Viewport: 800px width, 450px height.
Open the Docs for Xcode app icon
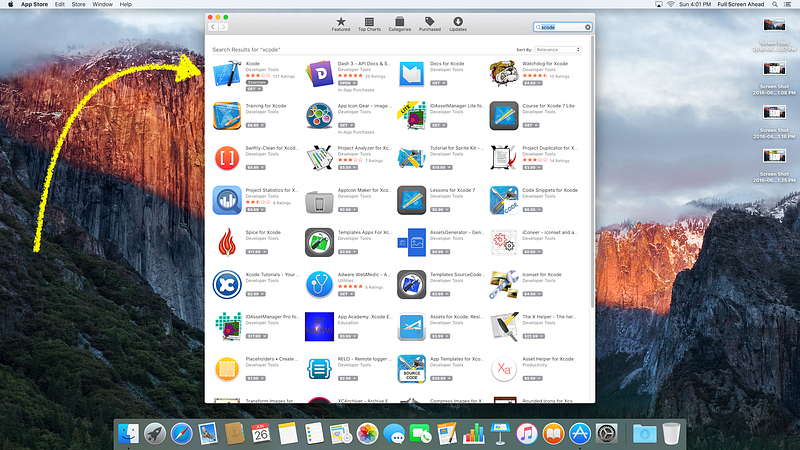tap(411, 74)
